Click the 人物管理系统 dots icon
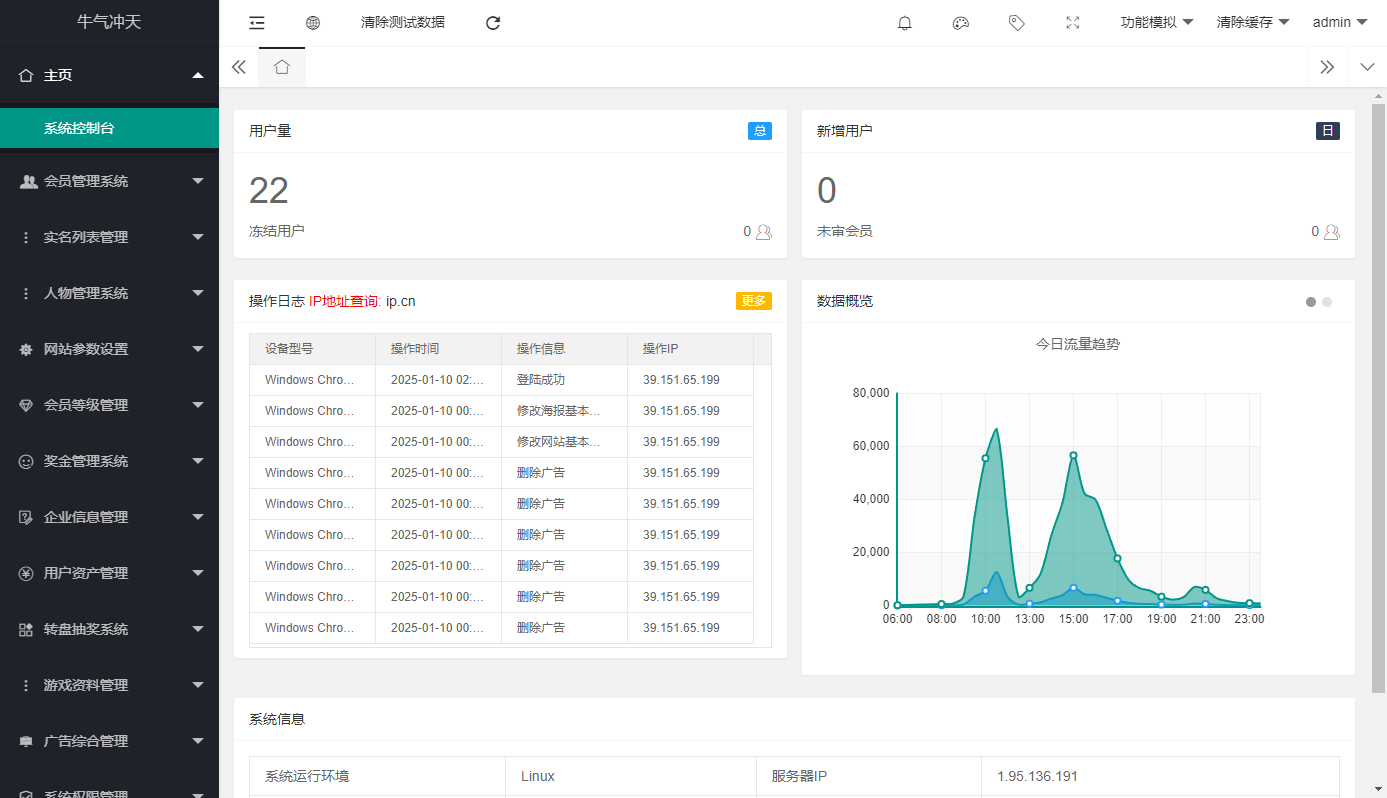This screenshot has width=1387, height=798. click(26, 293)
